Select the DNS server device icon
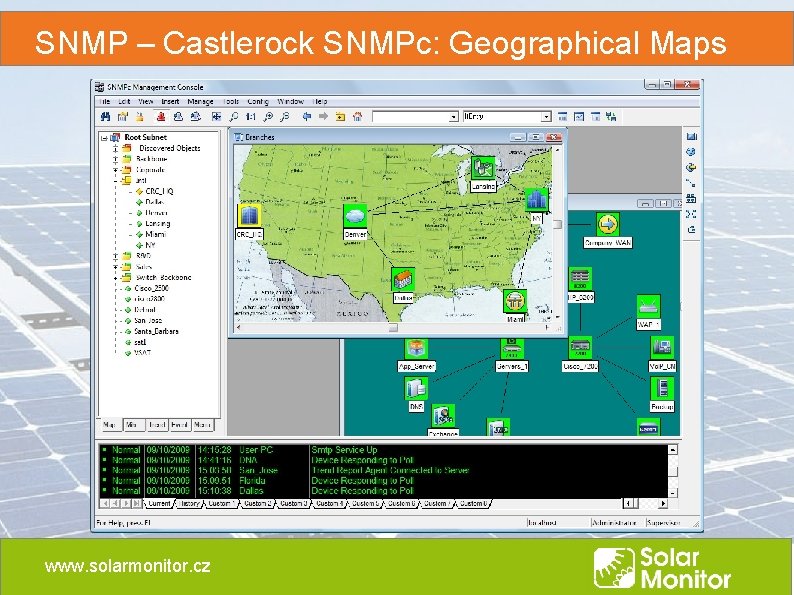Image resolution: width=794 pixels, height=595 pixels. (x=416, y=389)
